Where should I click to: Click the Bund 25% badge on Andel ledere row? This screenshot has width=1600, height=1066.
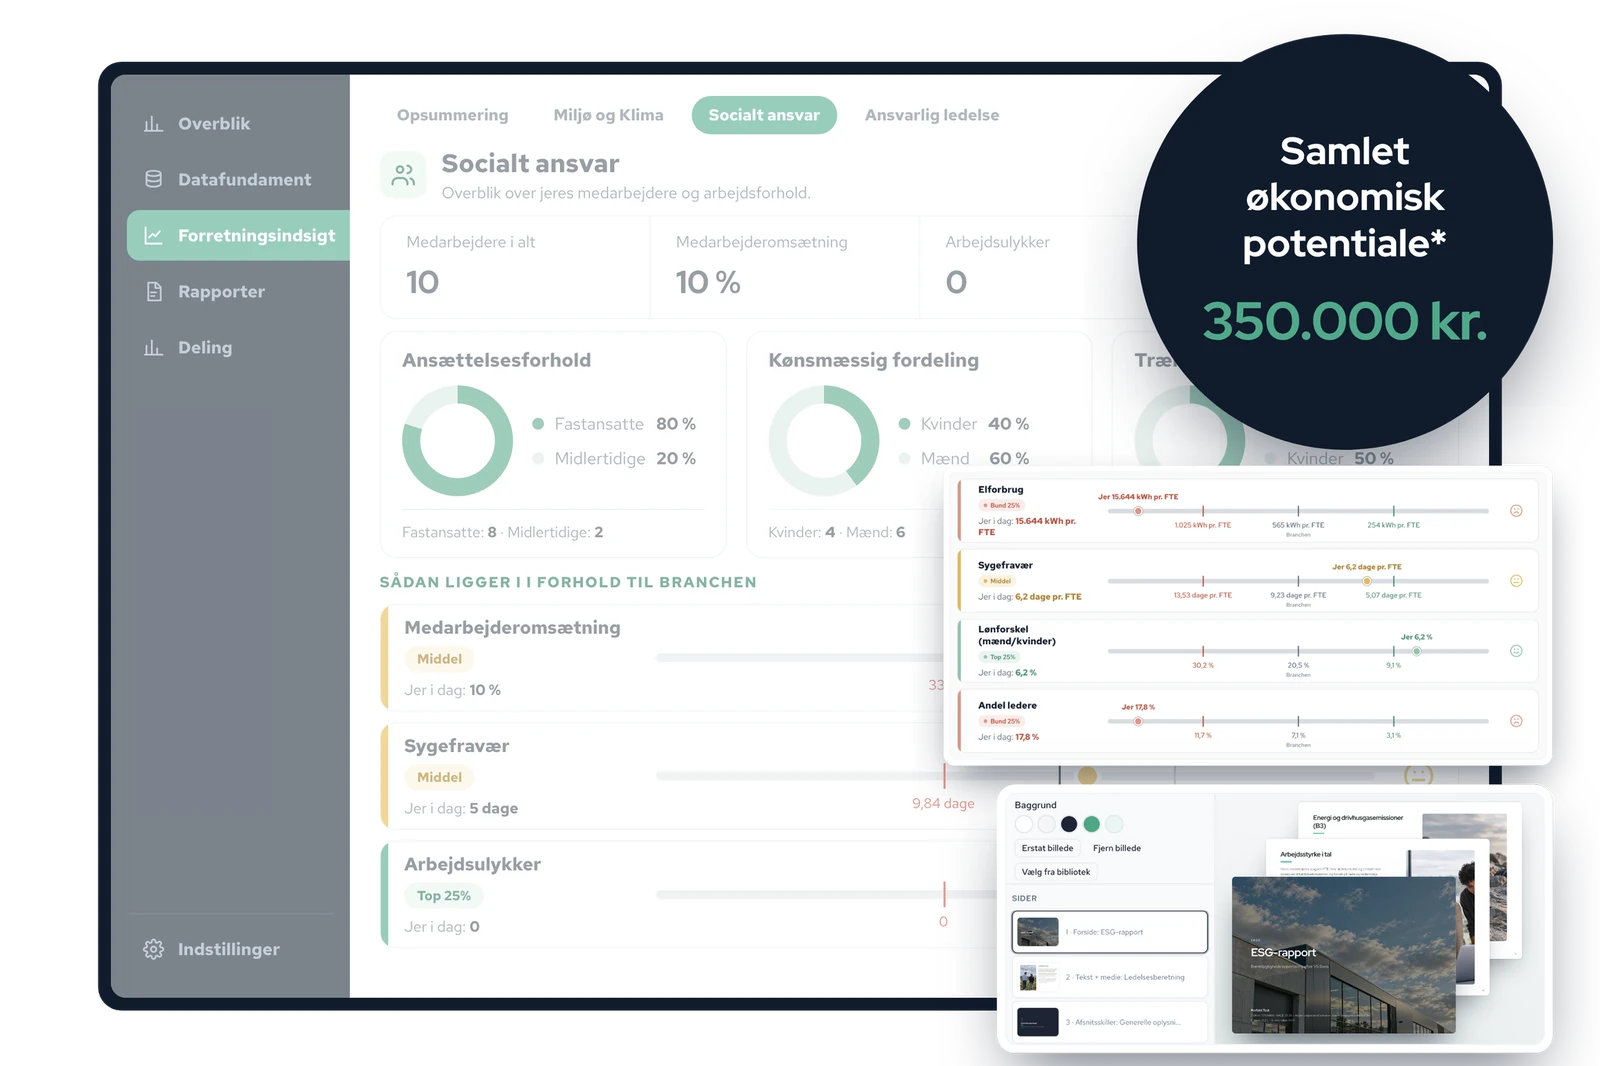click(1003, 721)
